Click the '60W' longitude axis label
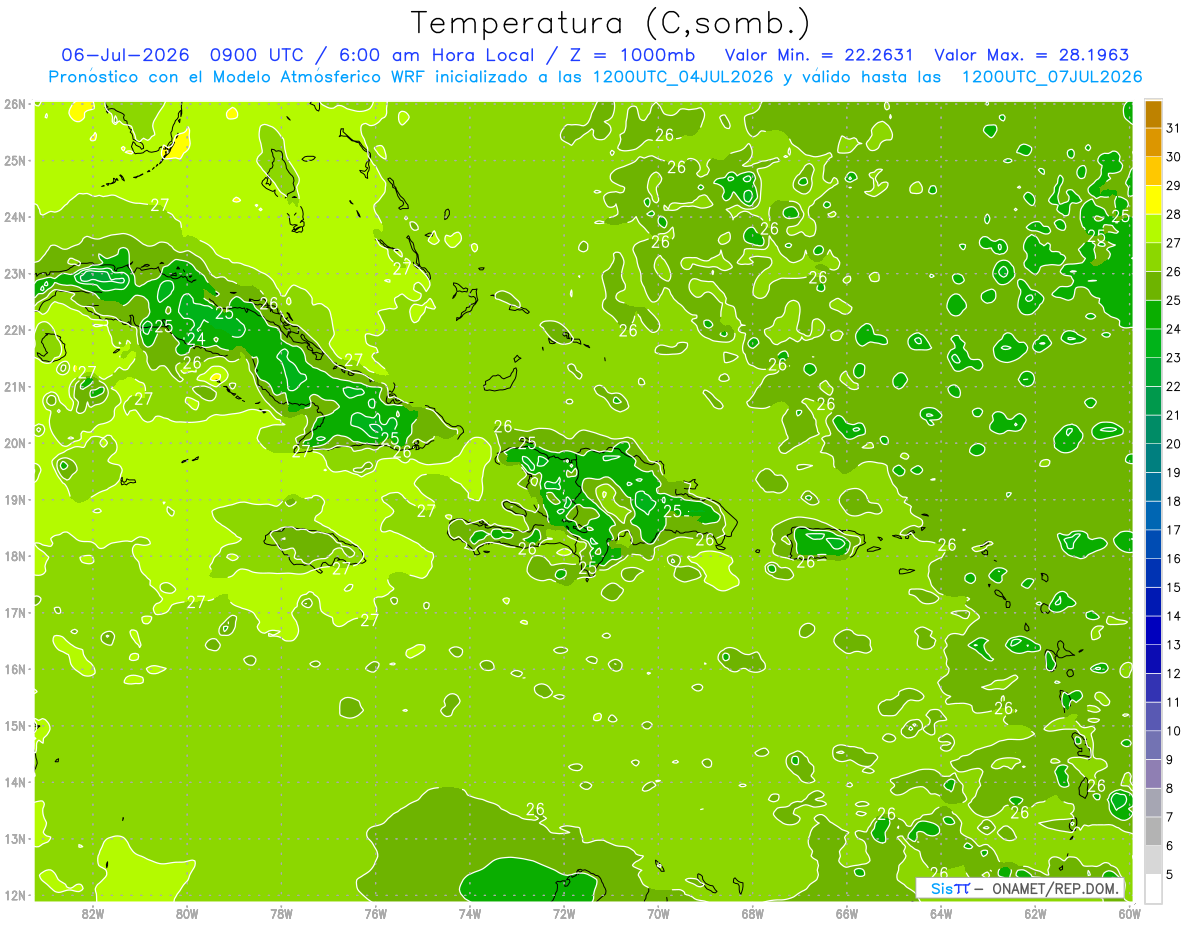This screenshot has width=1200, height=927. [x=1130, y=913]
